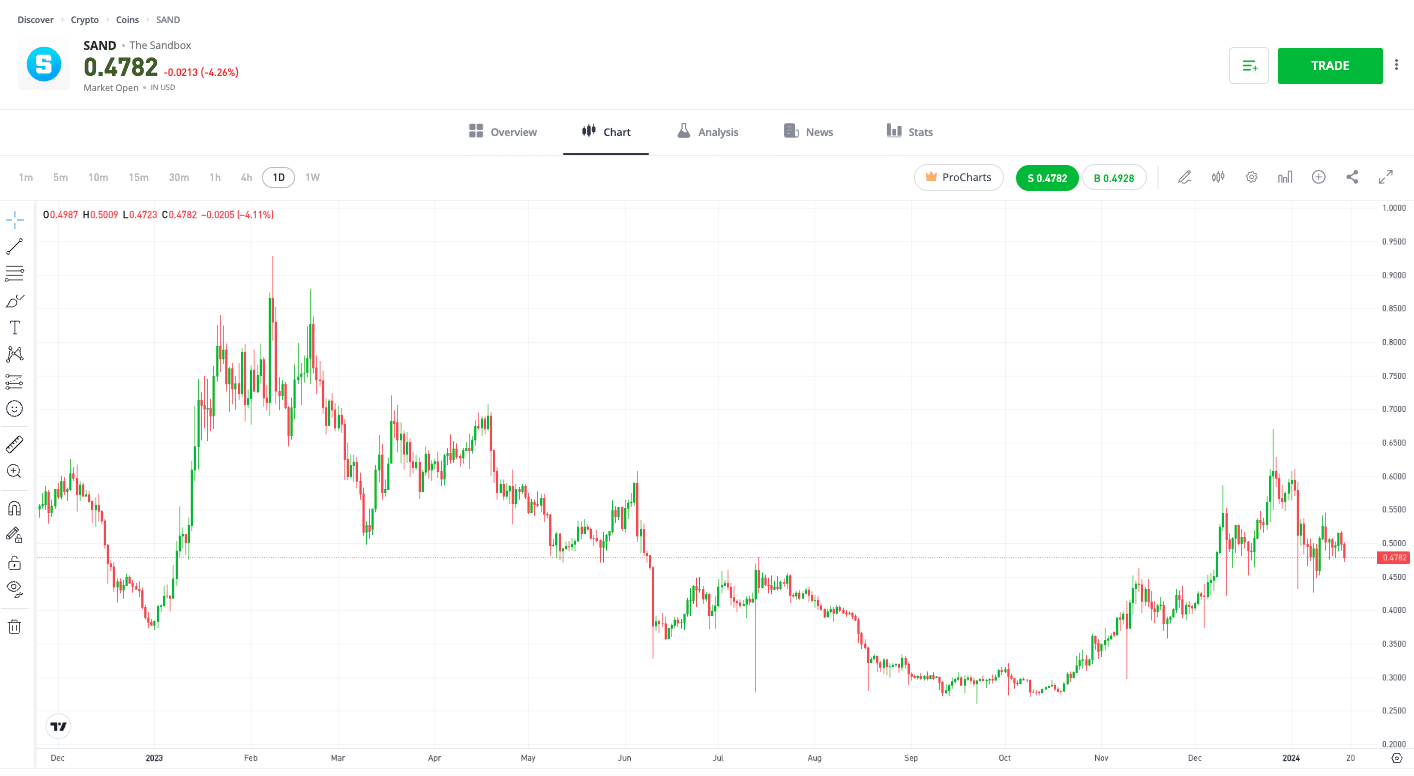Viewport: 1414px width, 776px height.
Task: Click the 0.2000 price scale value
Action: (1394, 745)
